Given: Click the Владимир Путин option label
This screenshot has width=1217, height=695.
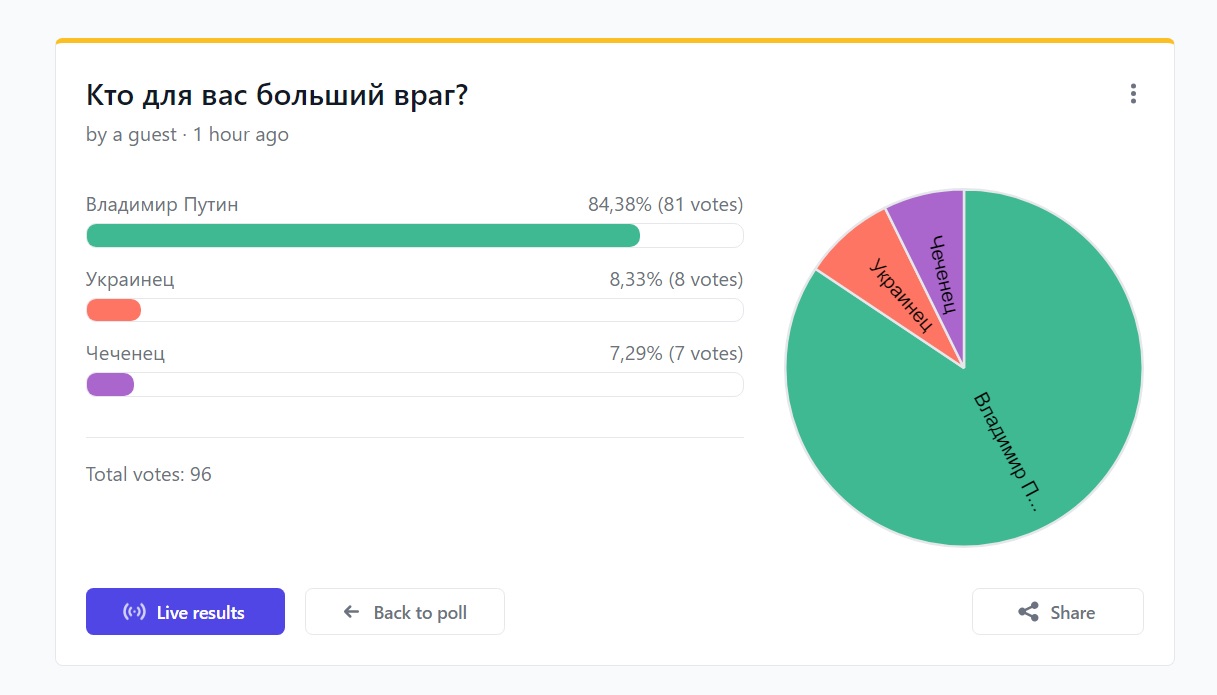Looking at the screenshot, I should [162, 205].
